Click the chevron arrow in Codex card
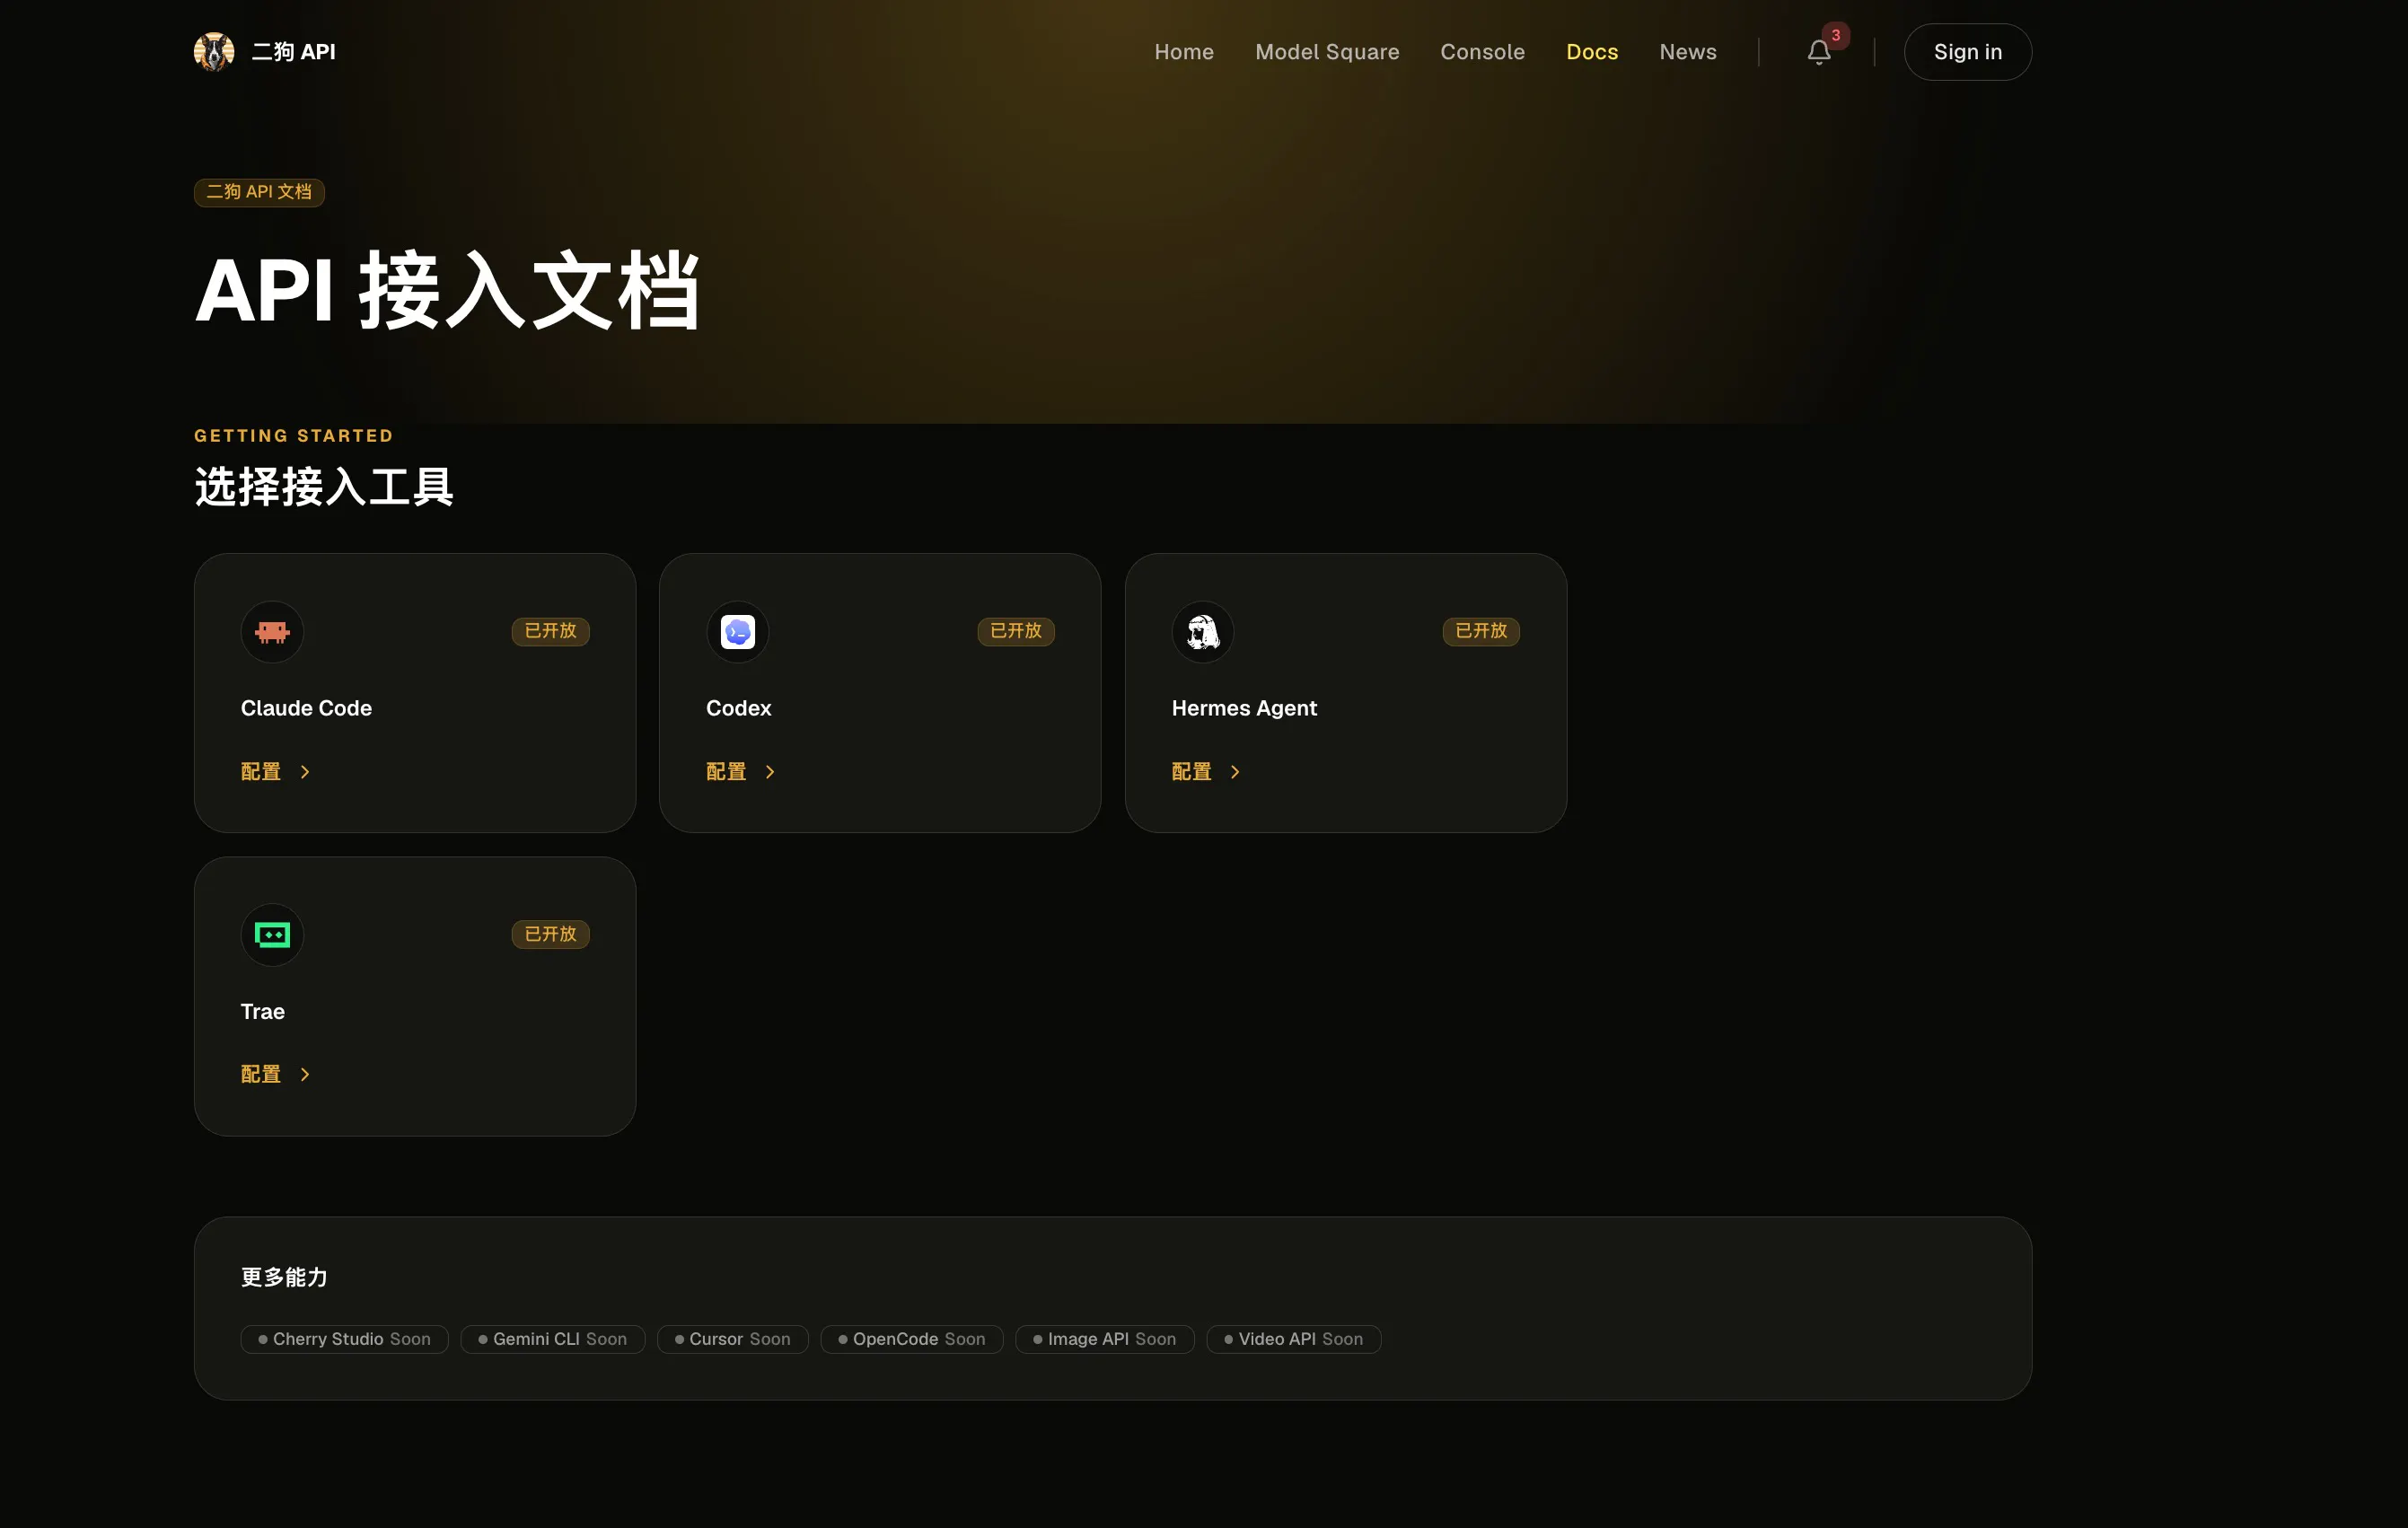The image size is (2408, 1528). pos(770,772)
